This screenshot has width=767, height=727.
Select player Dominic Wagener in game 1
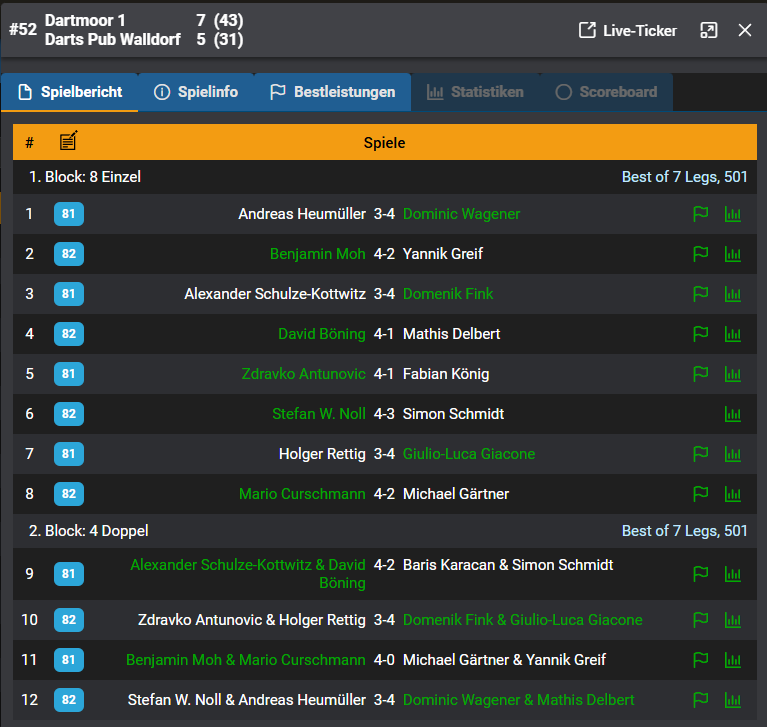(461, 214)
